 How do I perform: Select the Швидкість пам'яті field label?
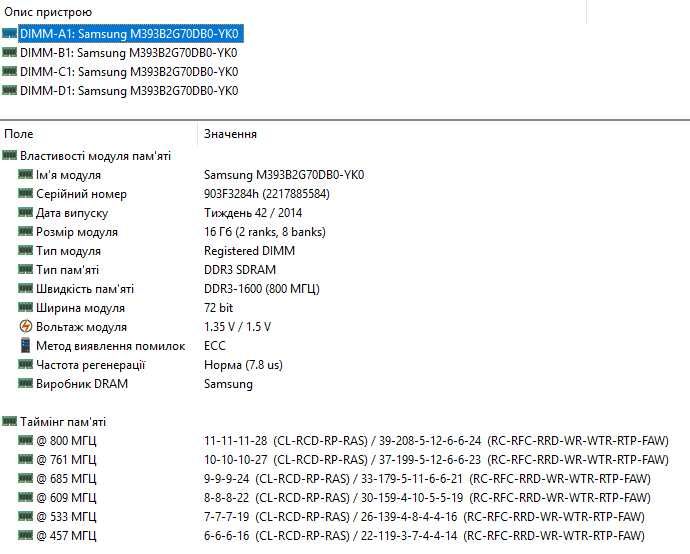[85, 289]
